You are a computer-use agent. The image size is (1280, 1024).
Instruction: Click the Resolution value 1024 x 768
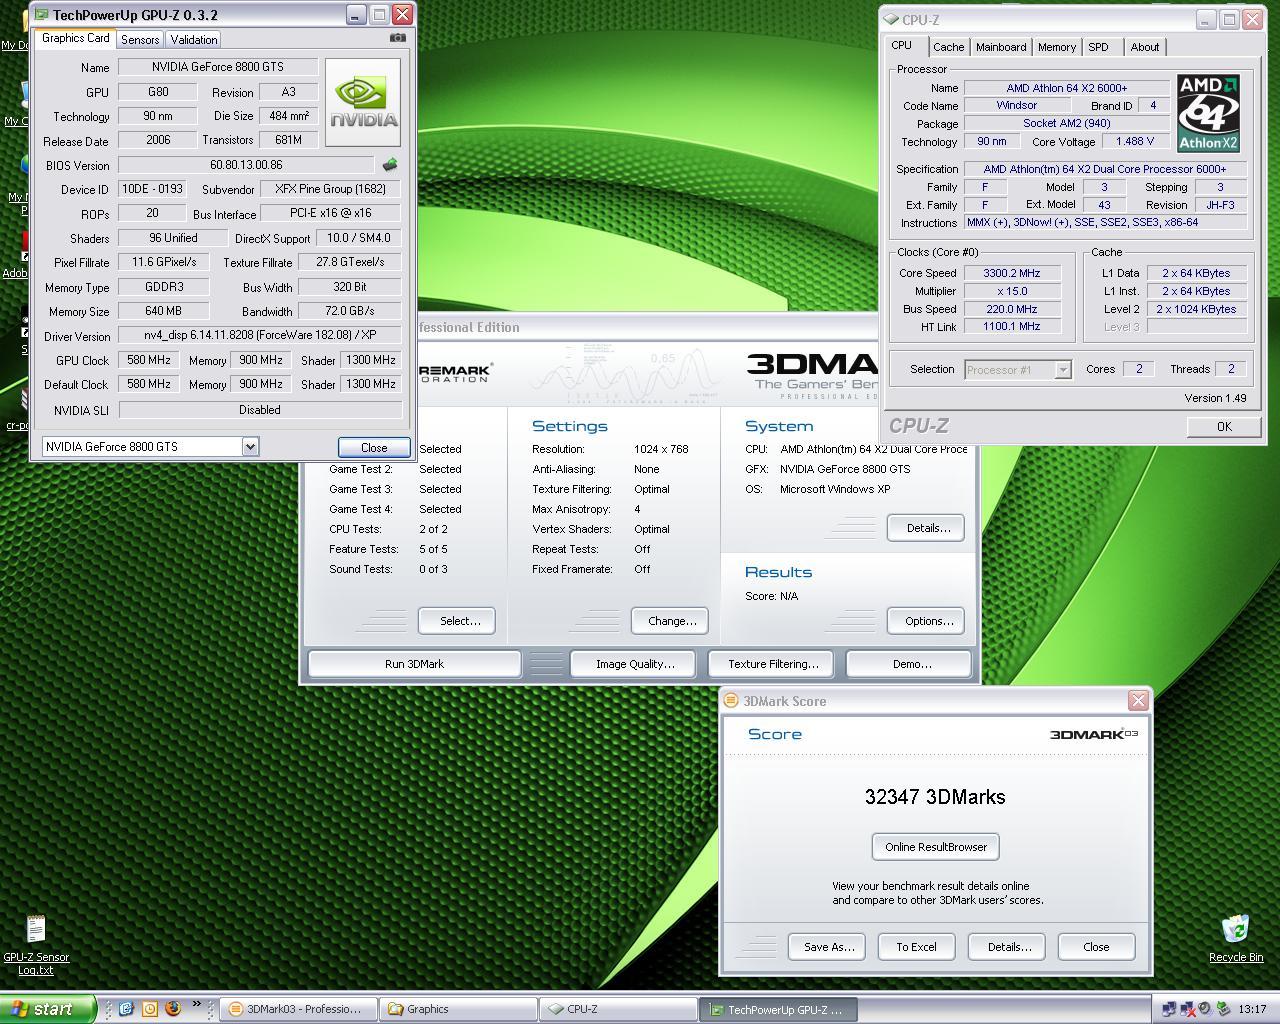[661, 449]
